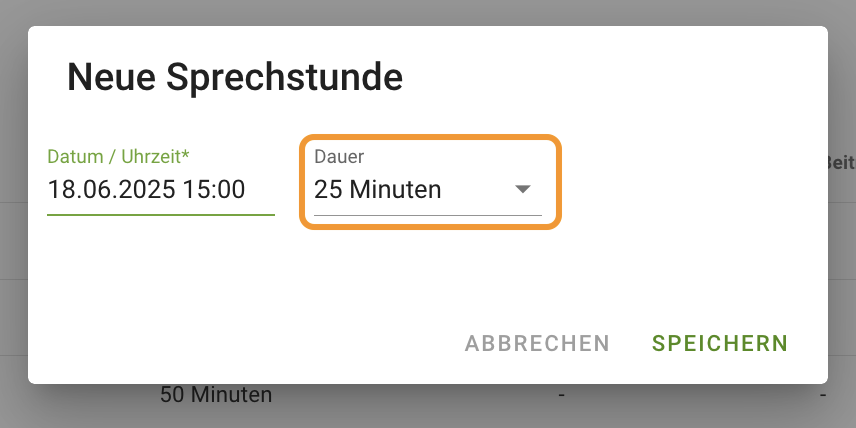Image resolution: width=856 pixels, height=428 pixels.
Task: Click the rightmost dash in background row
Action: [823, 395]
